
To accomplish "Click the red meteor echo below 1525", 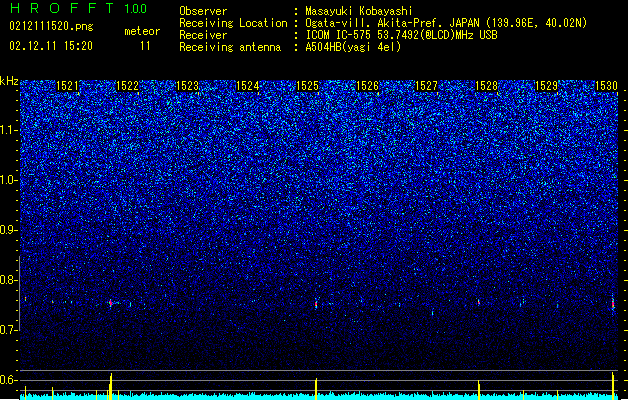I will click(316, 305).
